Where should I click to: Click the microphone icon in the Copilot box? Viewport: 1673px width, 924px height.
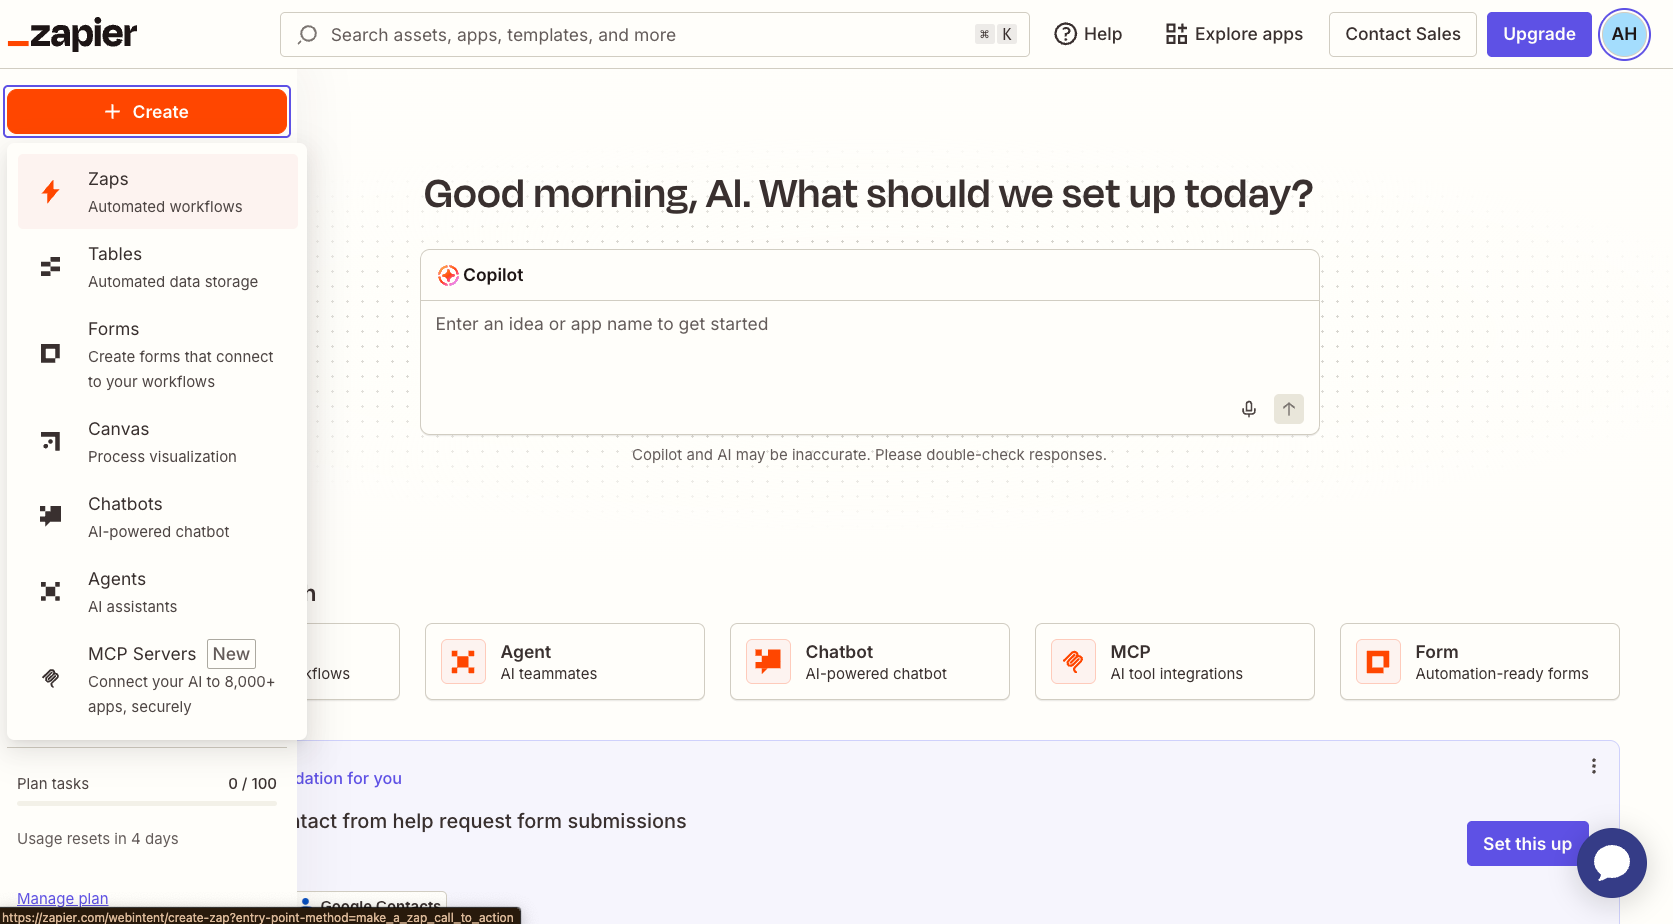click(x=1248, y=408)
